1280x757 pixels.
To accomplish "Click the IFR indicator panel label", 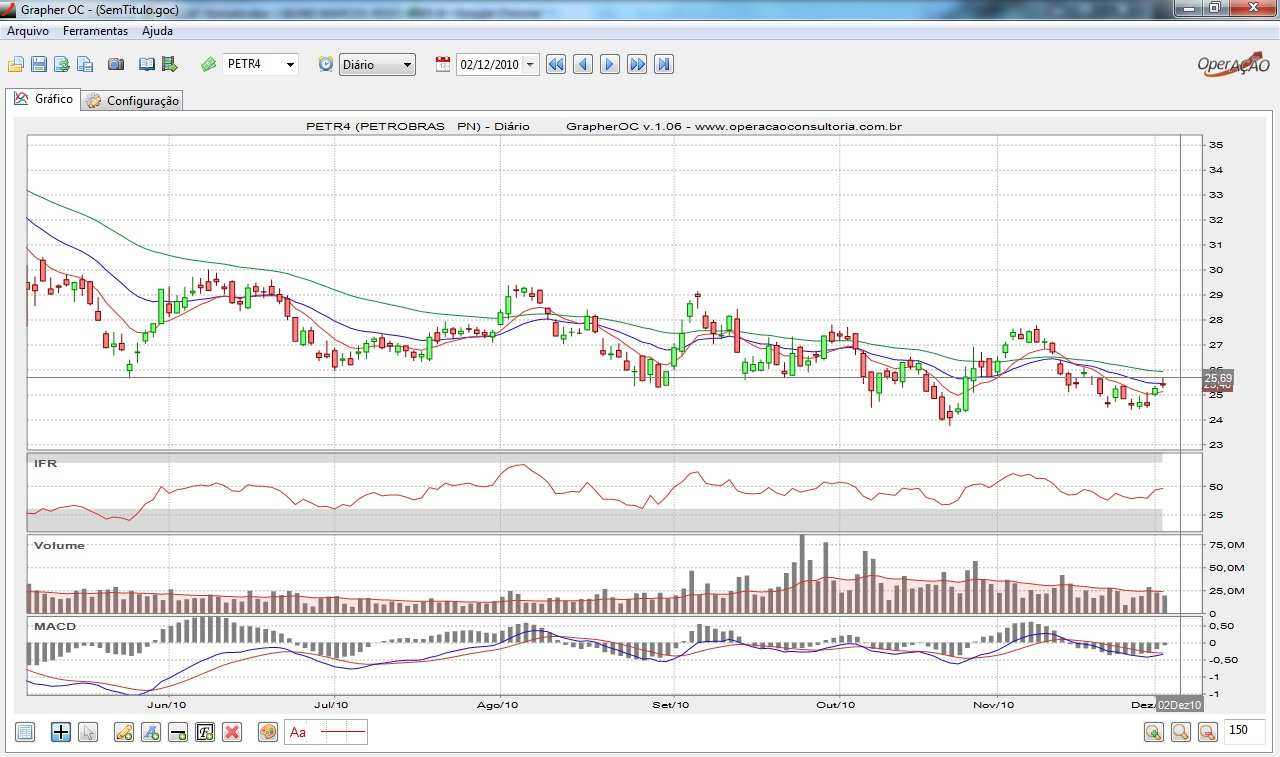I will pyautogui.click(x=44, y=463).
